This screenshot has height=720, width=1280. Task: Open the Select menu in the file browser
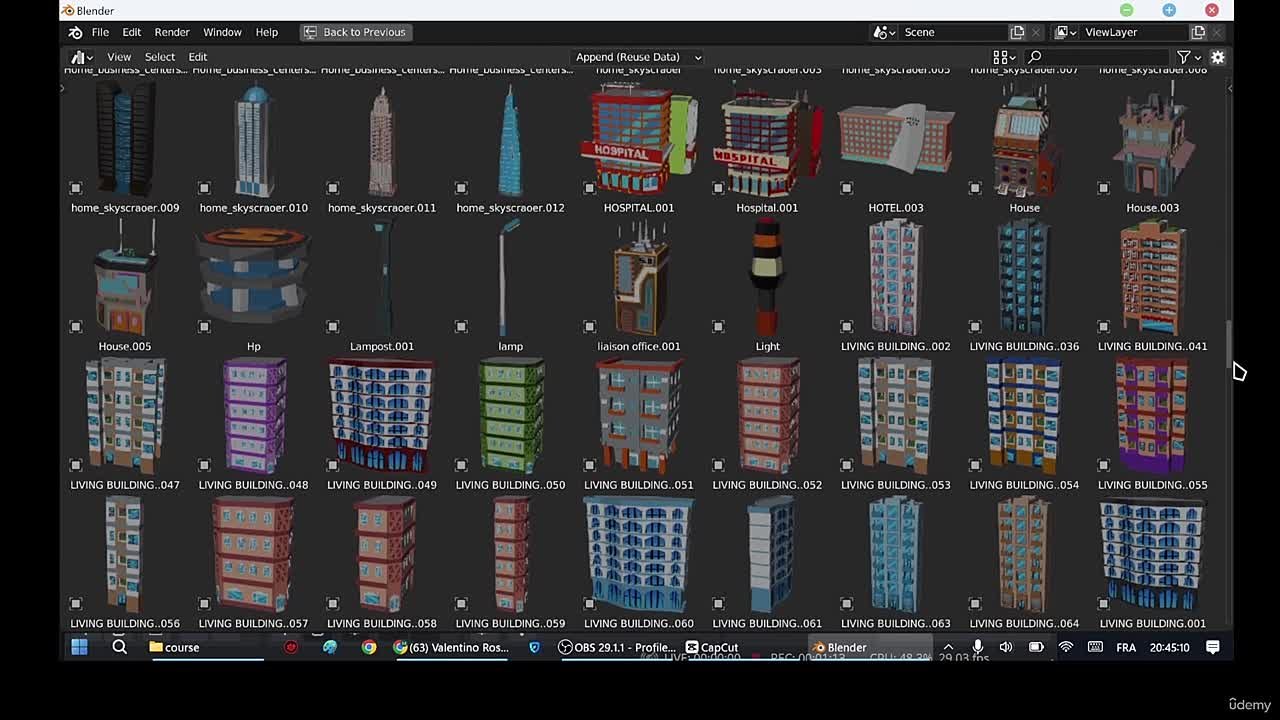pos(159,56)
